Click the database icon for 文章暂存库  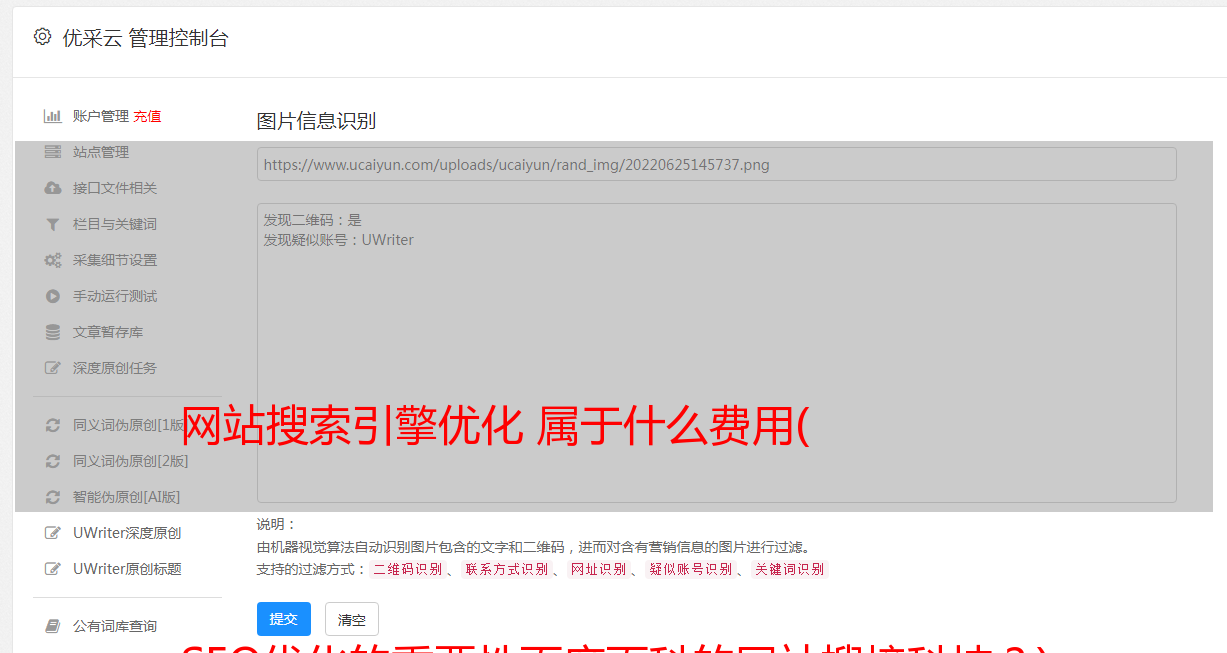53,332
